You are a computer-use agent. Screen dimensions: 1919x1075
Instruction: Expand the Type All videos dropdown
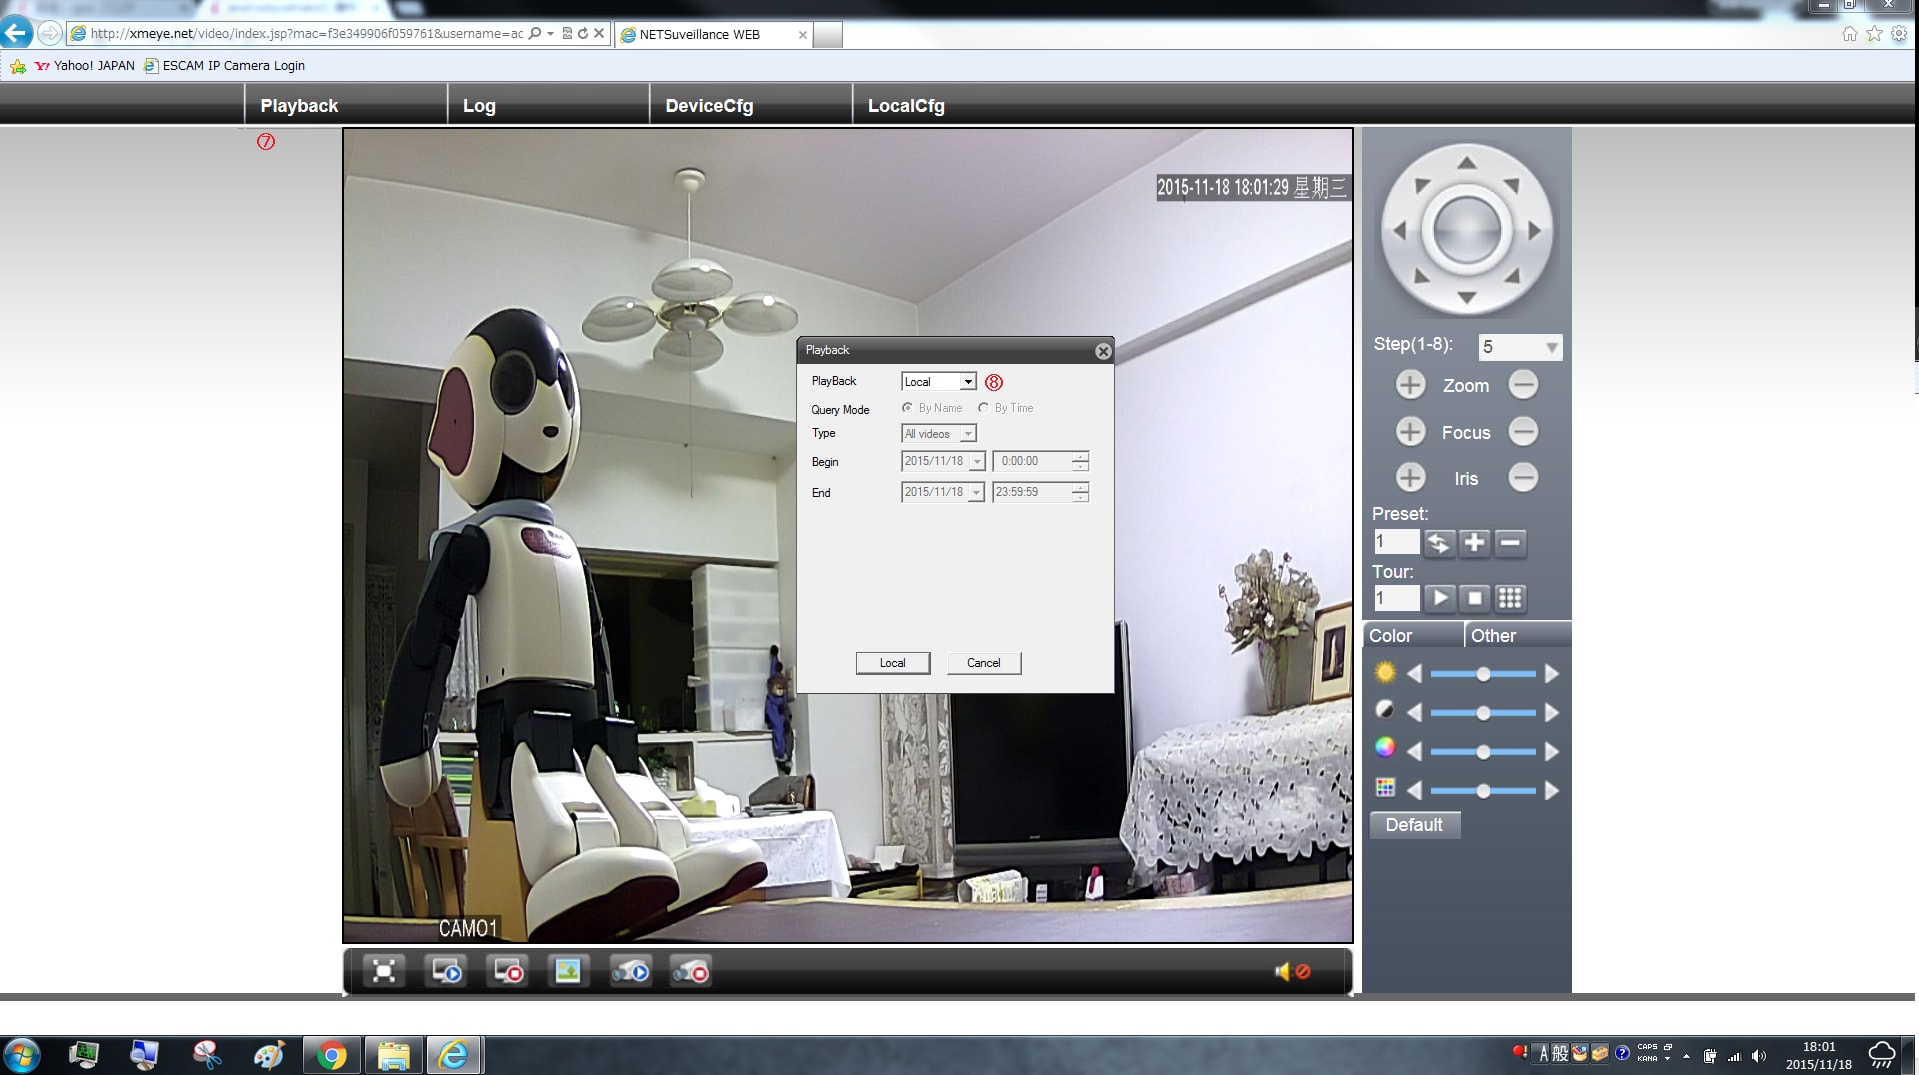[x=967, y=434]
